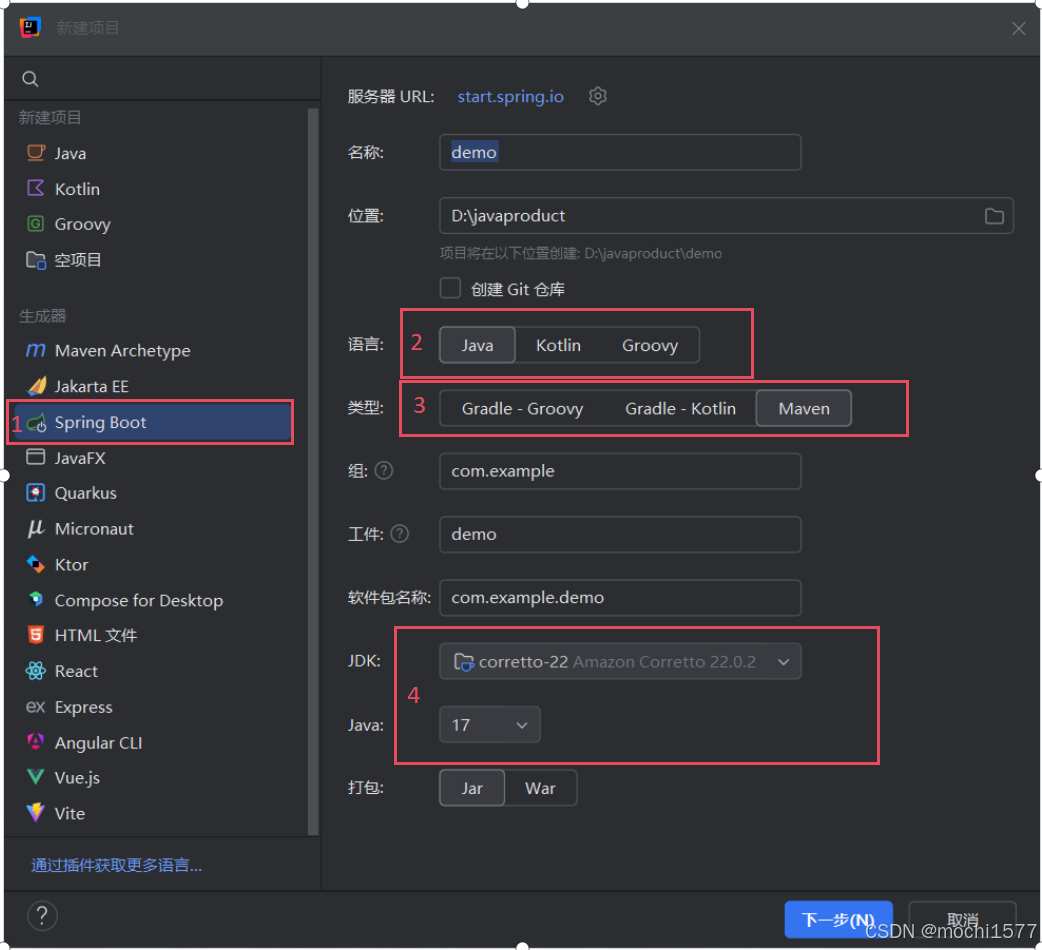Click the Compose for Desktop icon

click(36, 599)
